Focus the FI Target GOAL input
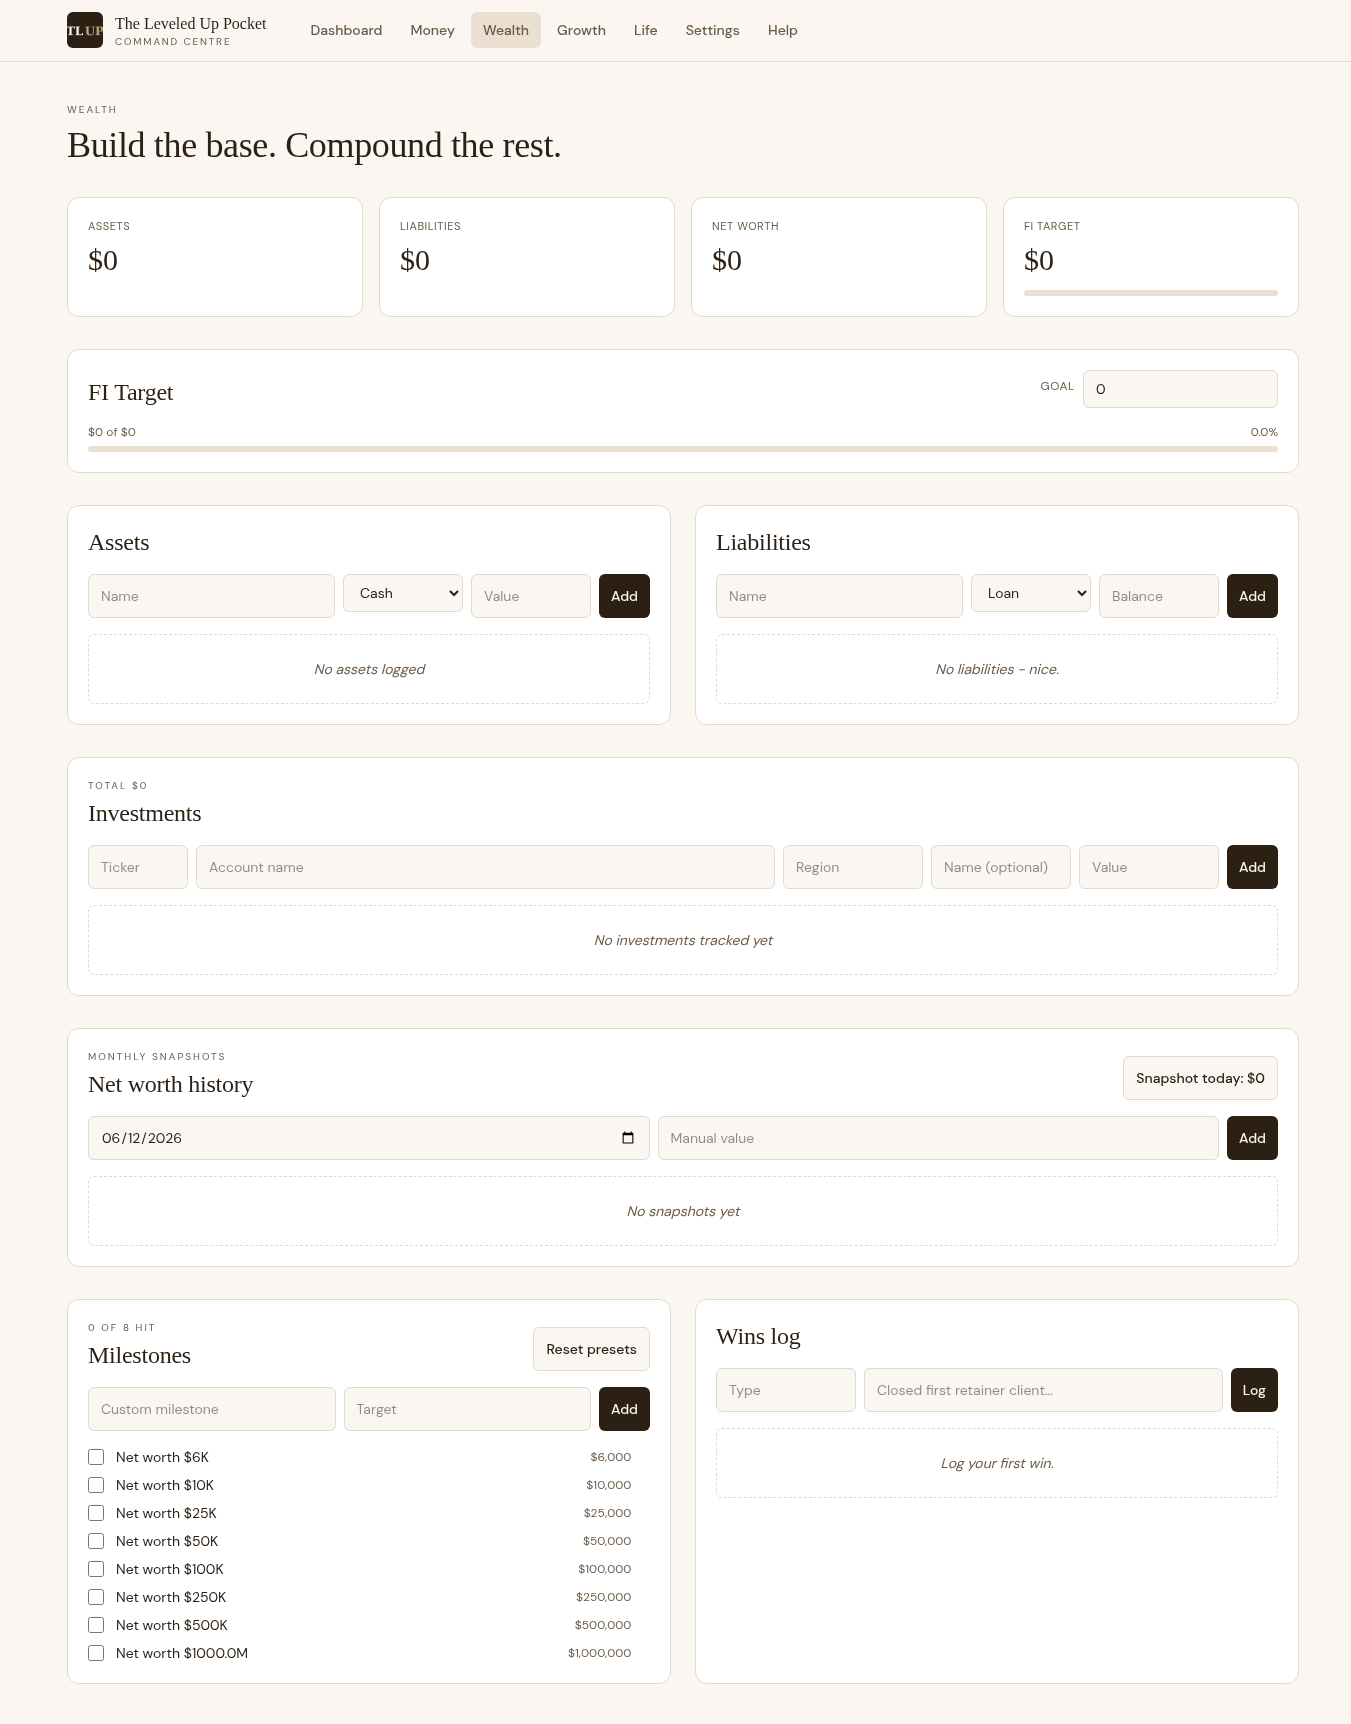 pos(1180,389)
